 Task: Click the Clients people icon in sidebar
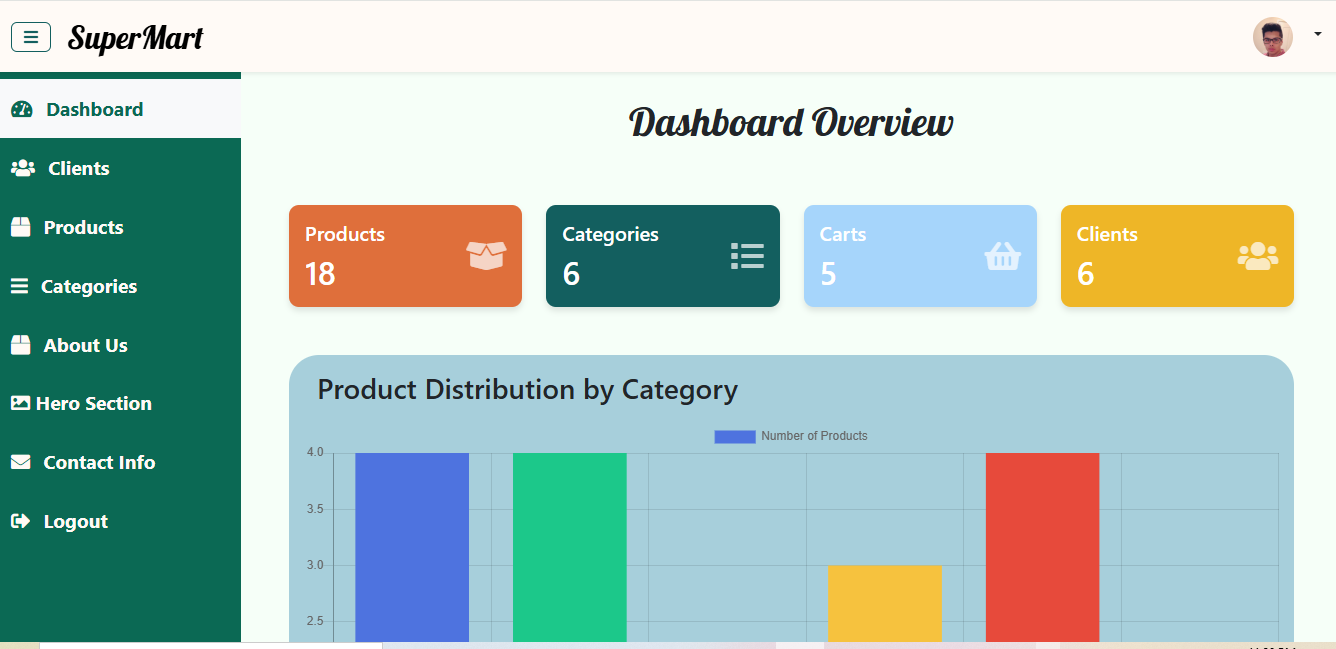tap(23, 168)
